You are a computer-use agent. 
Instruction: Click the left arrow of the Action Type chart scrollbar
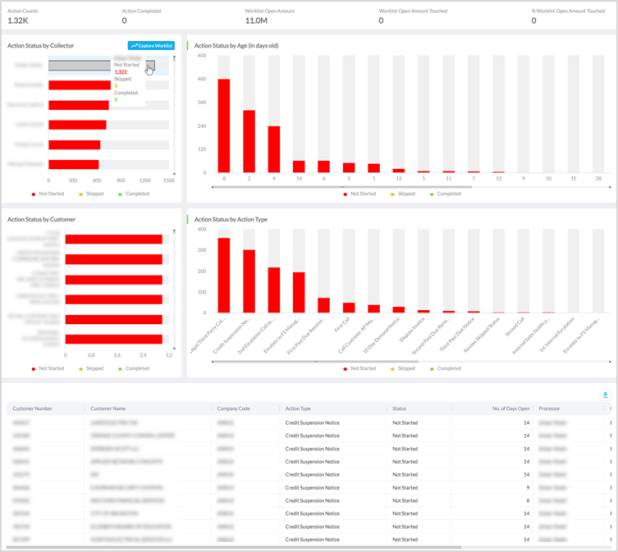tap(213, 361)
